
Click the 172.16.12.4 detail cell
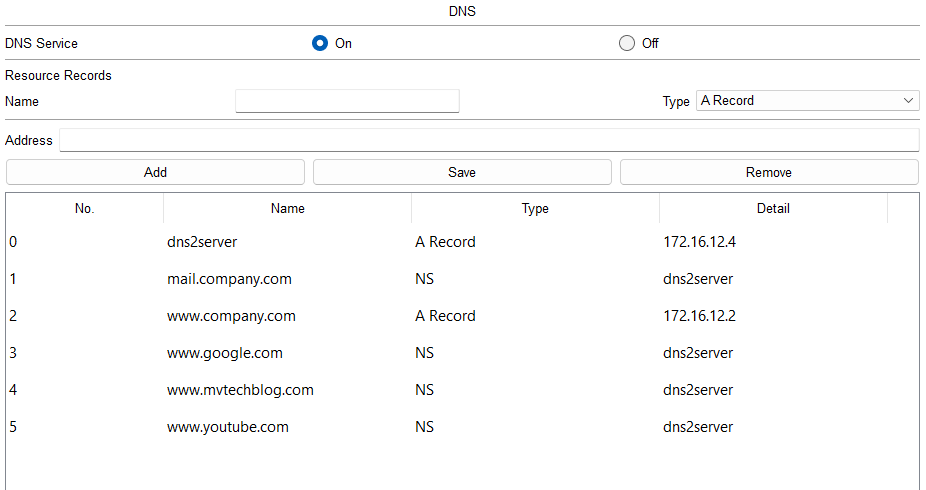[x=699, y=242]
